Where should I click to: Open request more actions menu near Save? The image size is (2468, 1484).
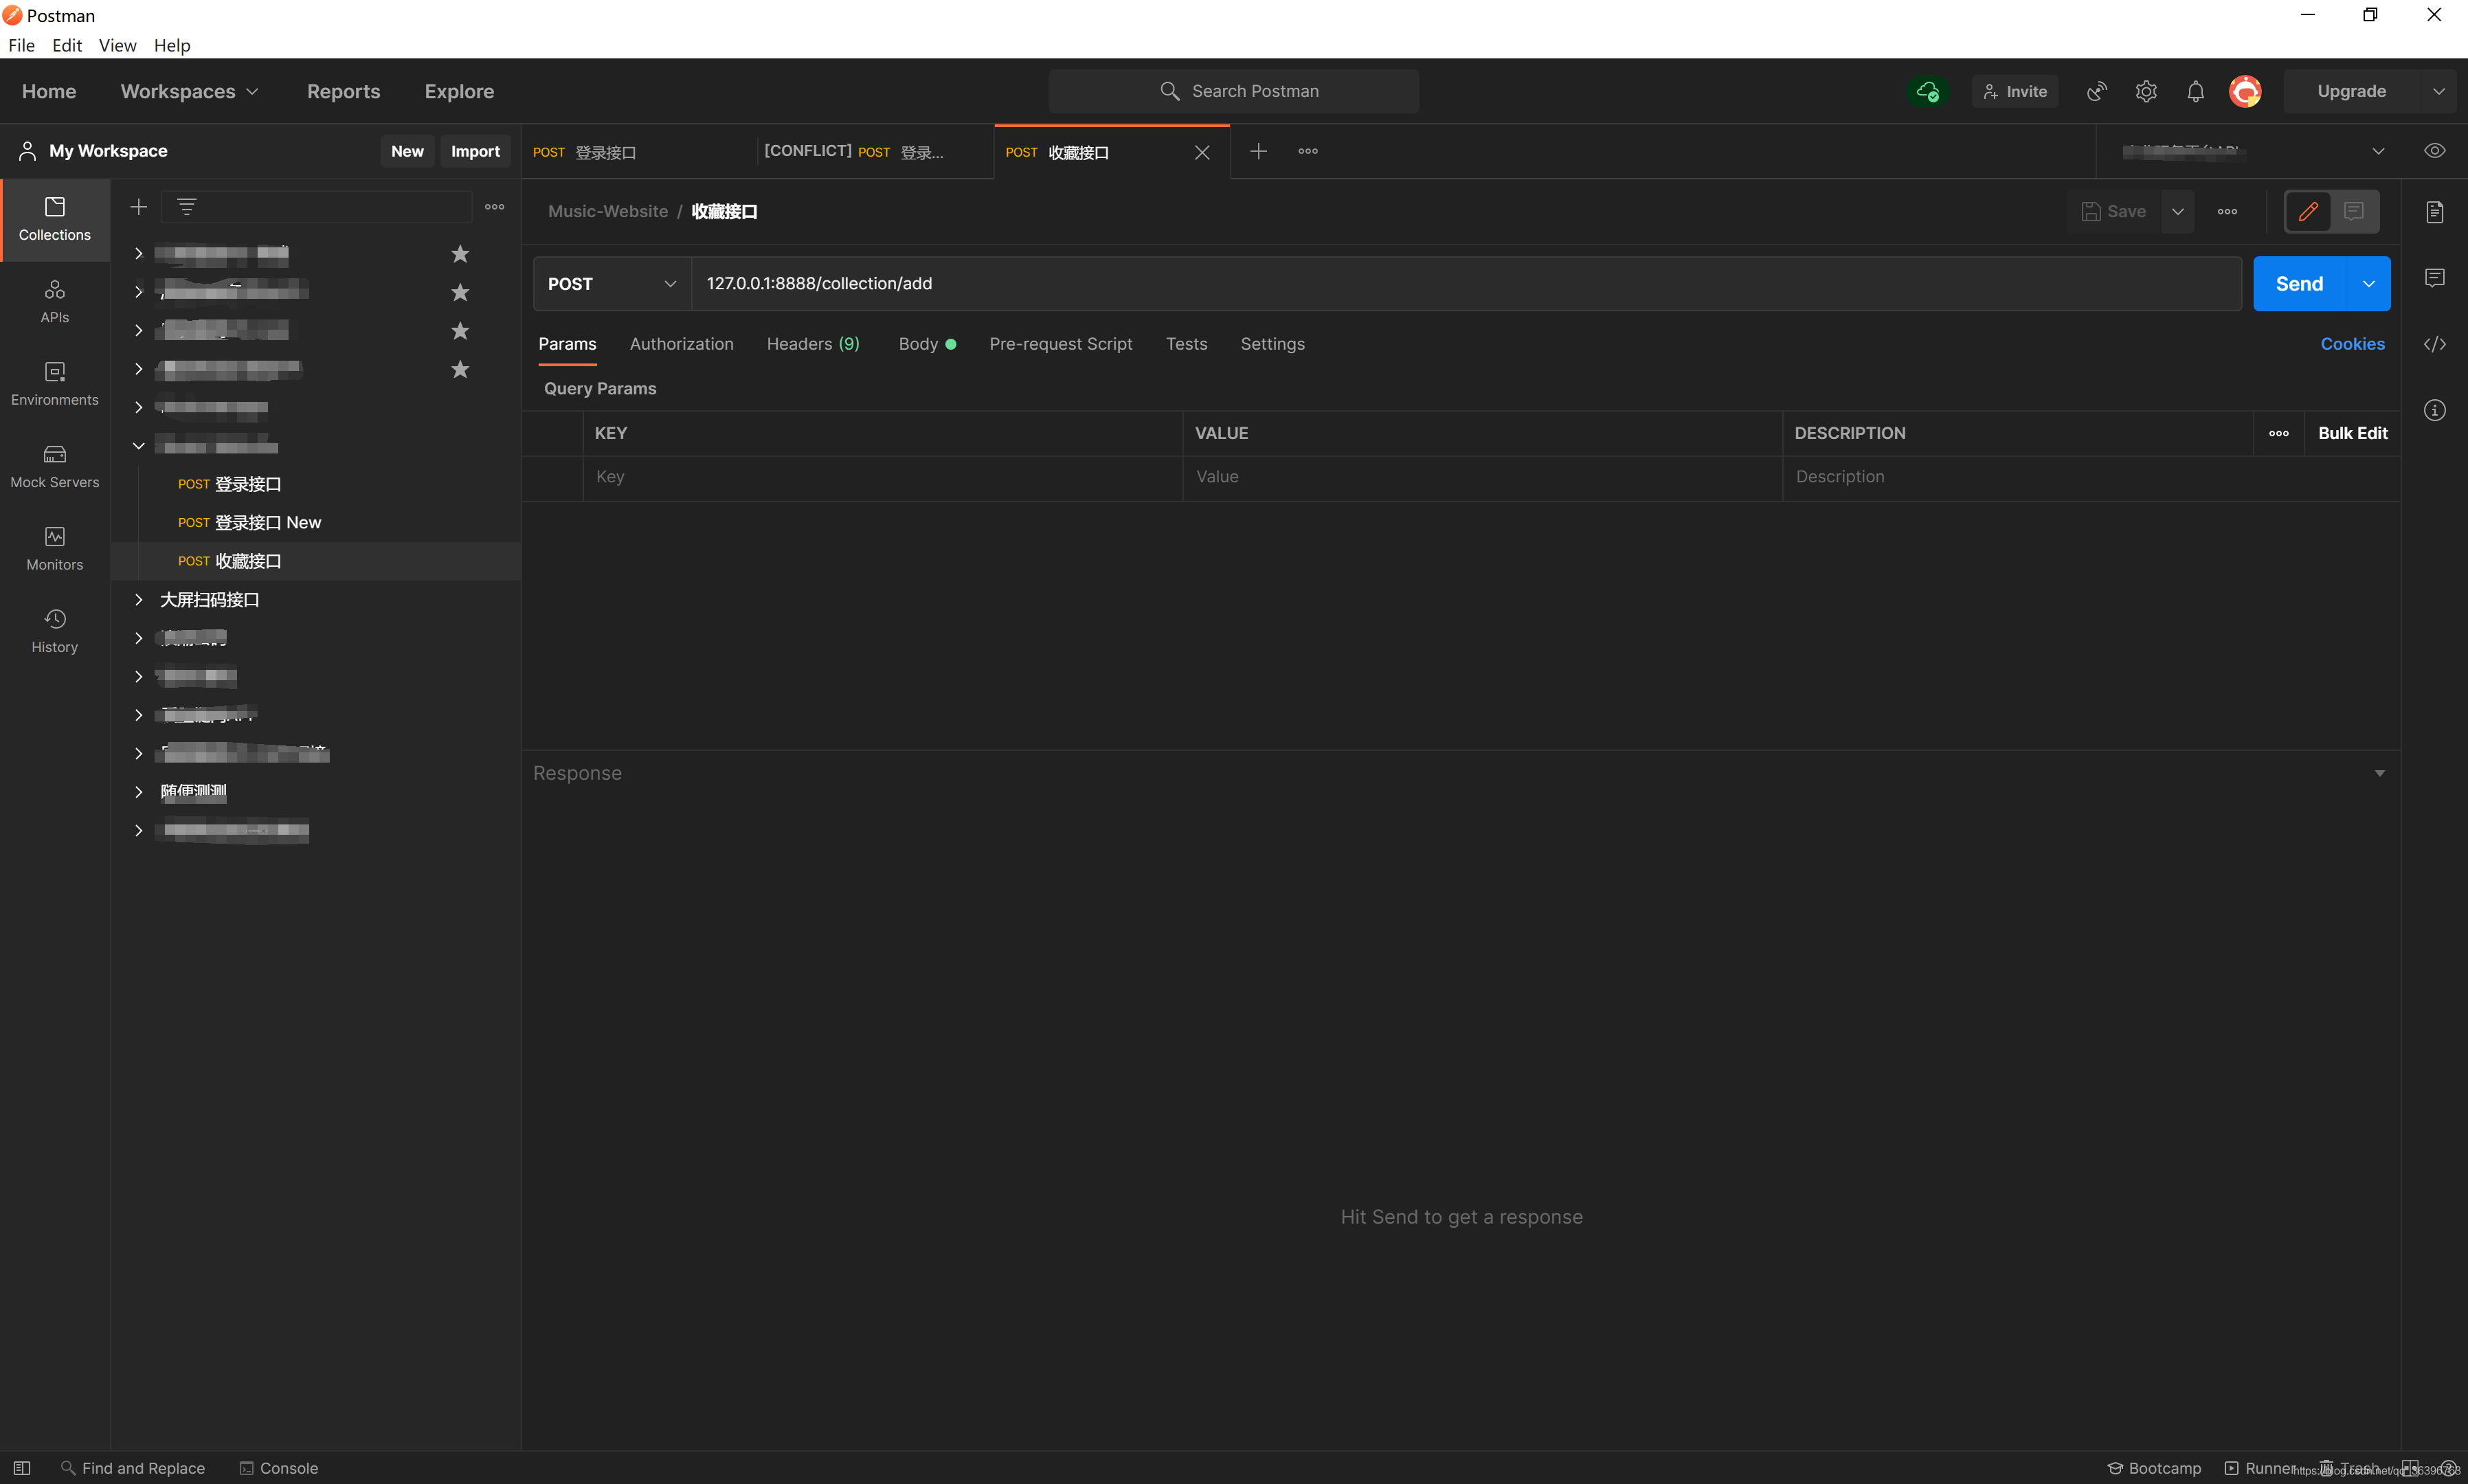2227,212
